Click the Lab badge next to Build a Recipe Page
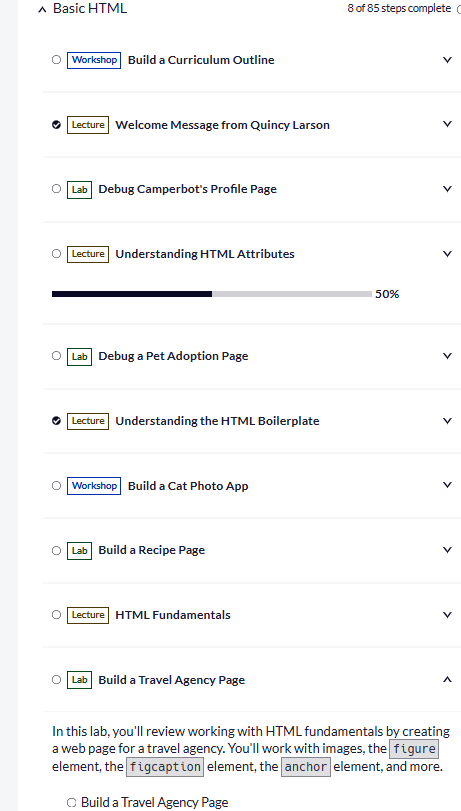 point(79,550)
